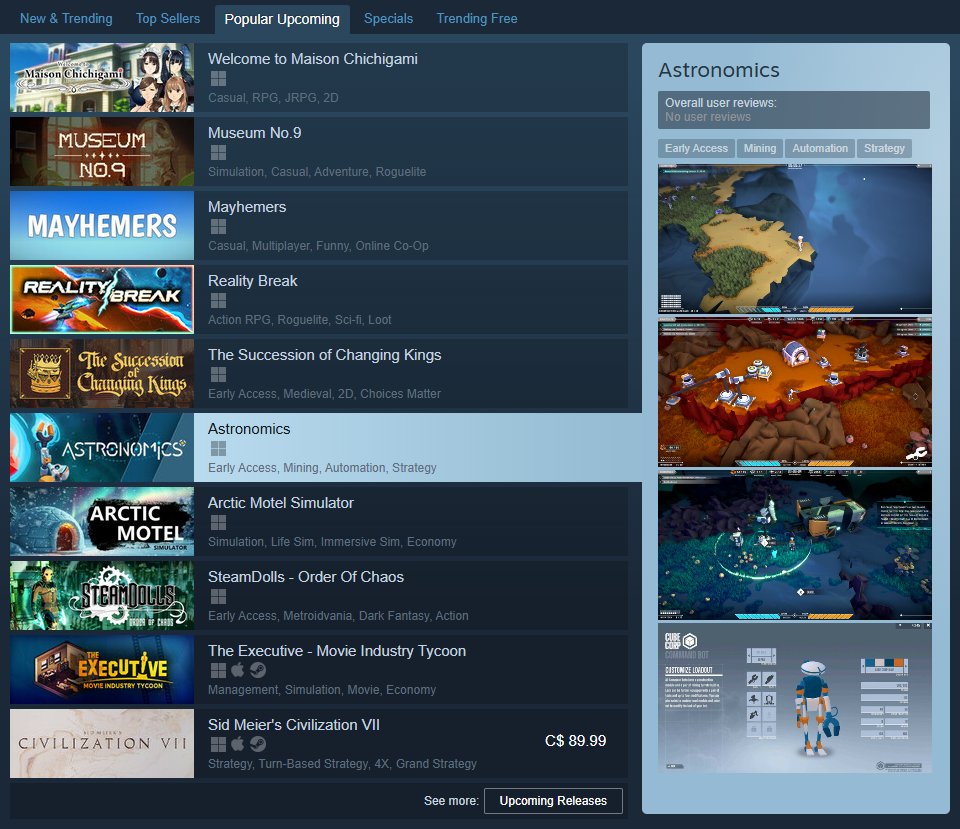
Task: Click Apple macOS icon under Civilization VII
Action: tap(238, 744)
